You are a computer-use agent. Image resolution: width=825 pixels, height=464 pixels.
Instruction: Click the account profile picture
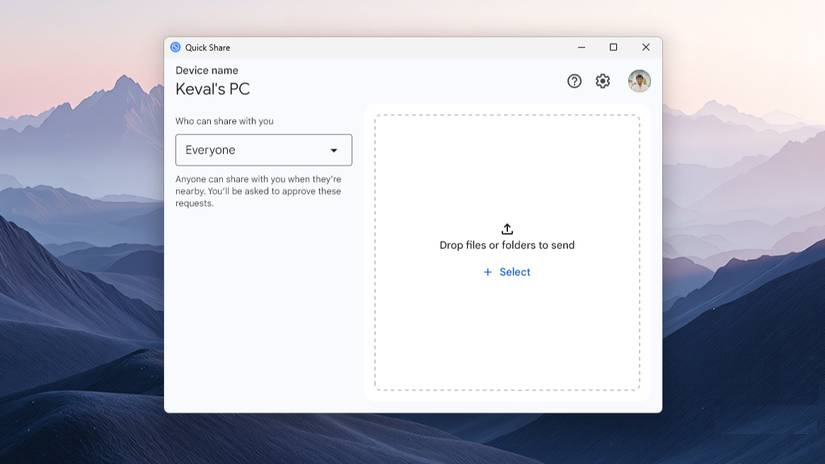[x=639, y=81]
